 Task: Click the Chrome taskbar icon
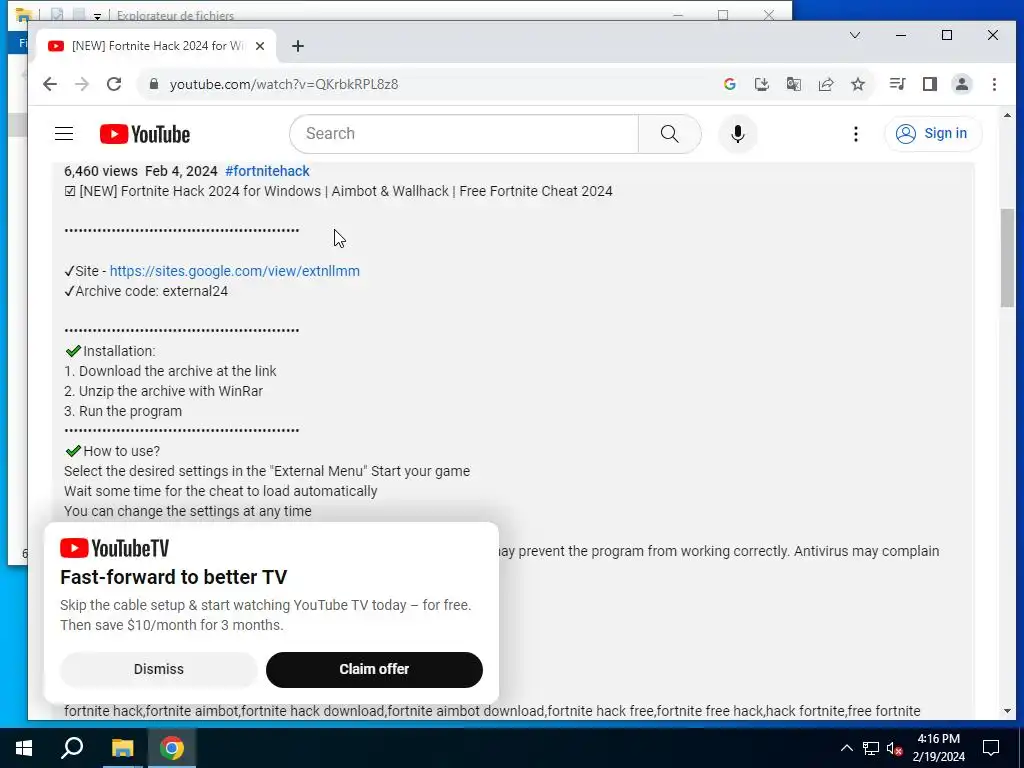(172, 748)
